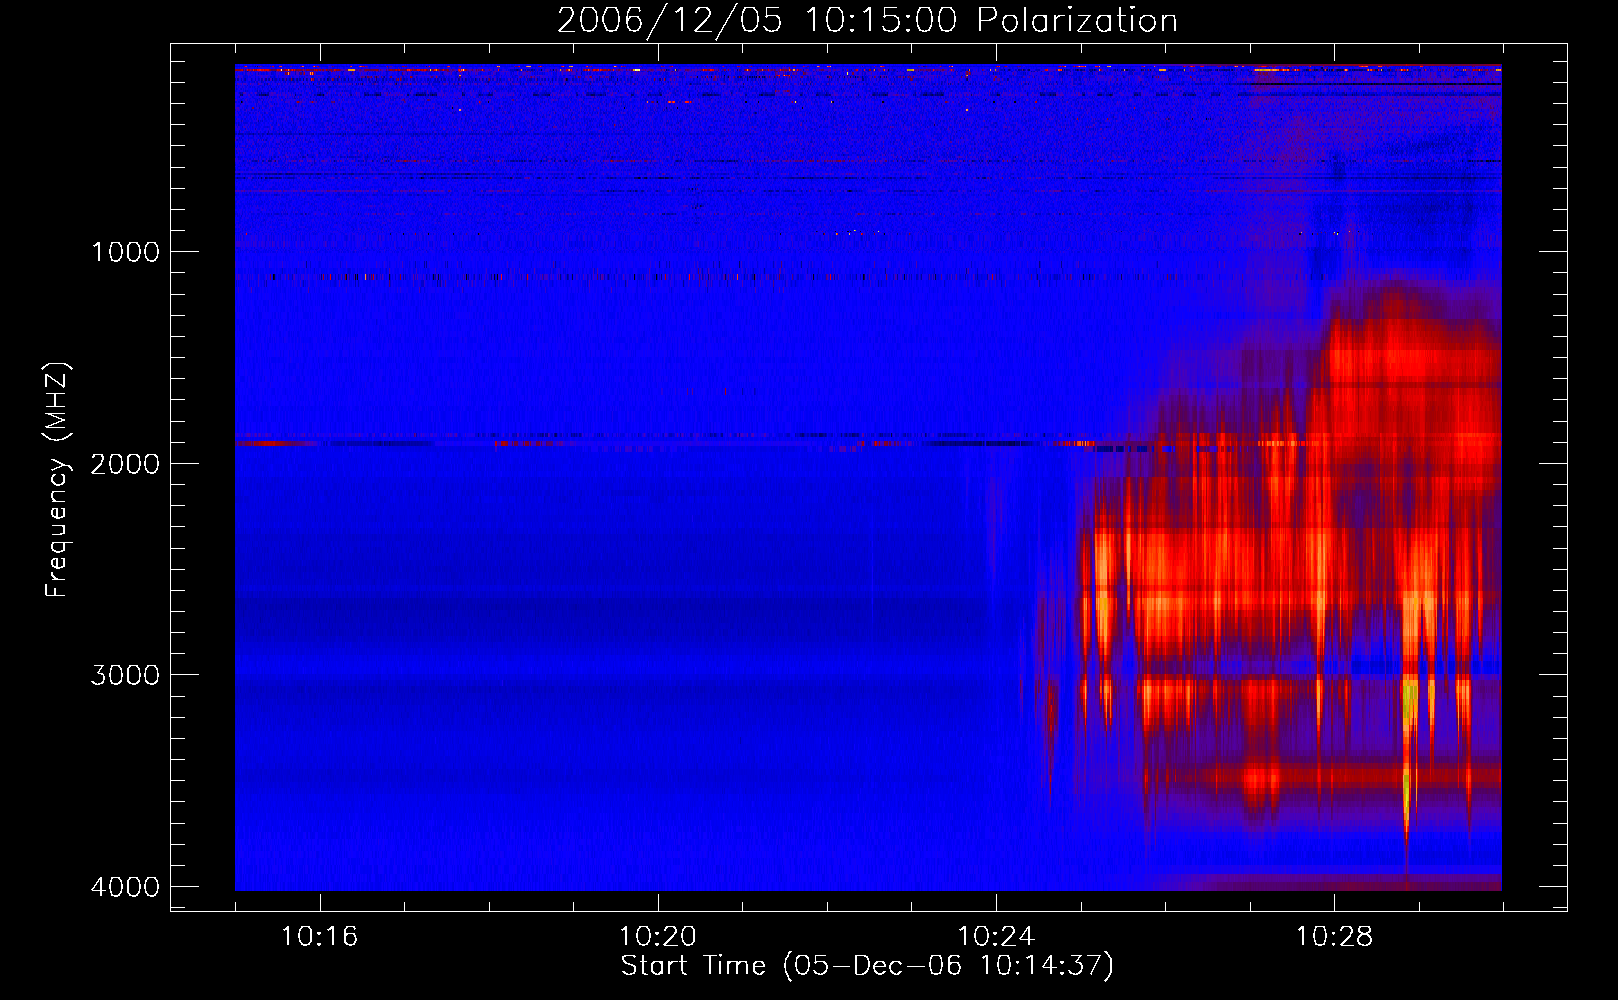Click the 'Frequency (MHZ)' axis title
This screenshot has width=1618, height=1000.
[x=57, y=480]
